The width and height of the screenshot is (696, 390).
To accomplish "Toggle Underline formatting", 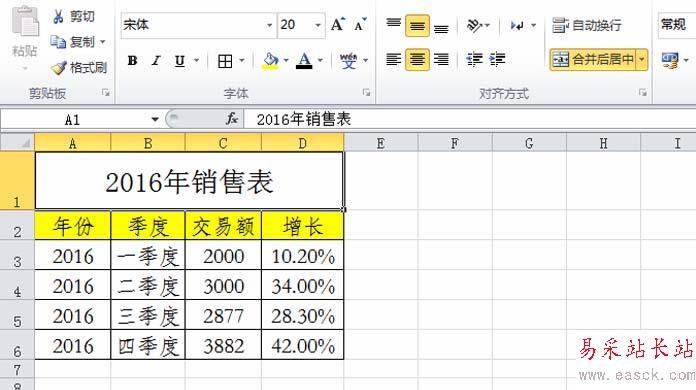I will pyautogui.click(x=179, y=60).
